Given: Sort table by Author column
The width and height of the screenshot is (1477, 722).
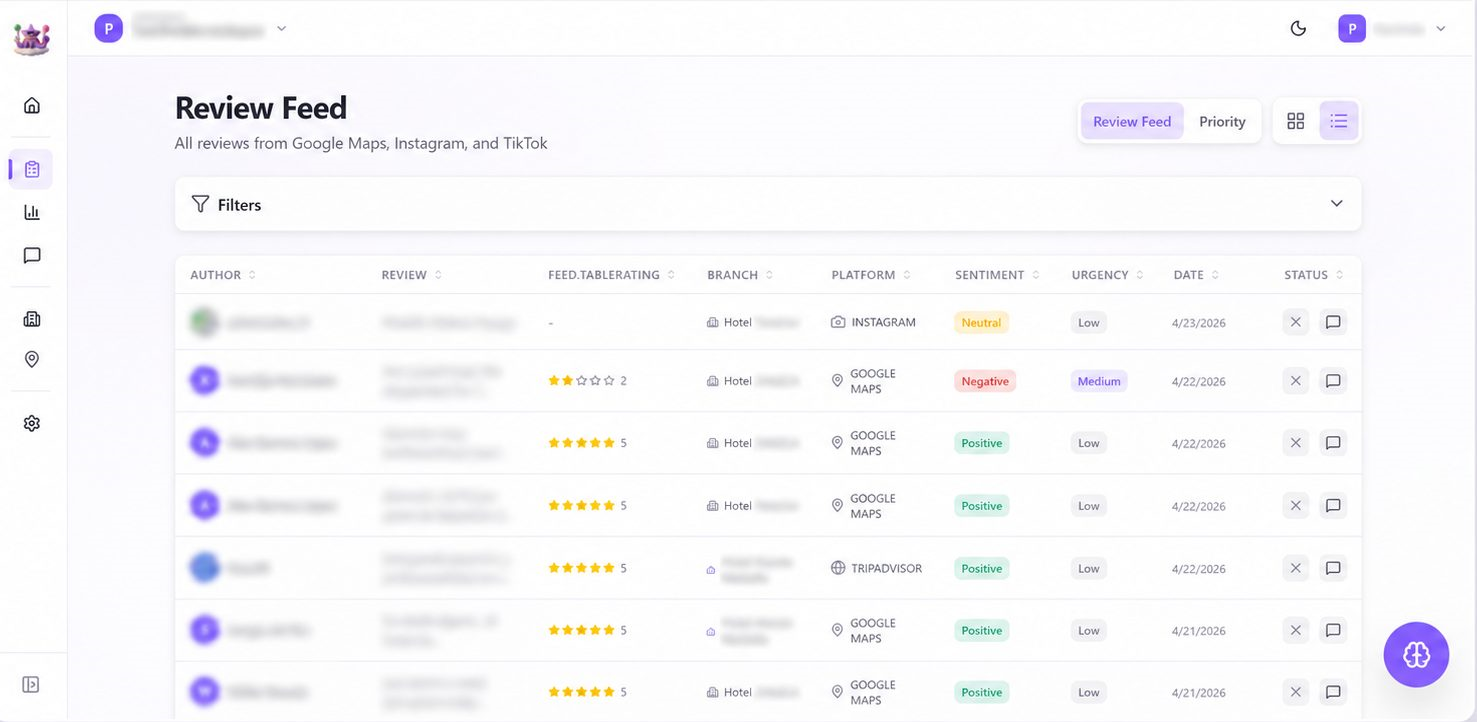Looking at the screenshot, I should (223, 275).
